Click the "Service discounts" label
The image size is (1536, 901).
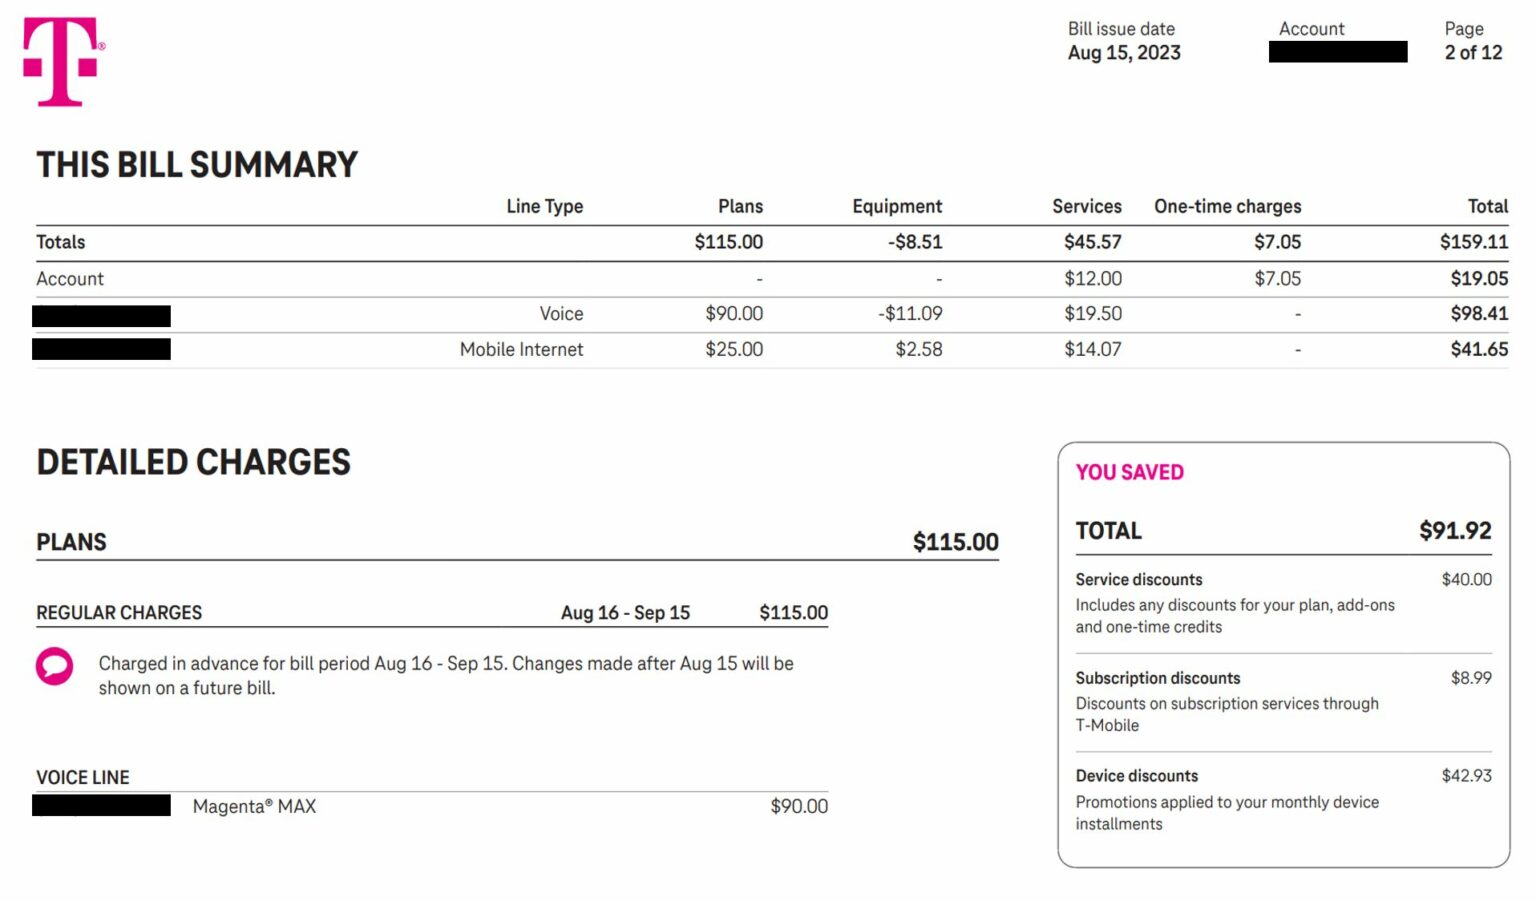[x=1139, y=580]
